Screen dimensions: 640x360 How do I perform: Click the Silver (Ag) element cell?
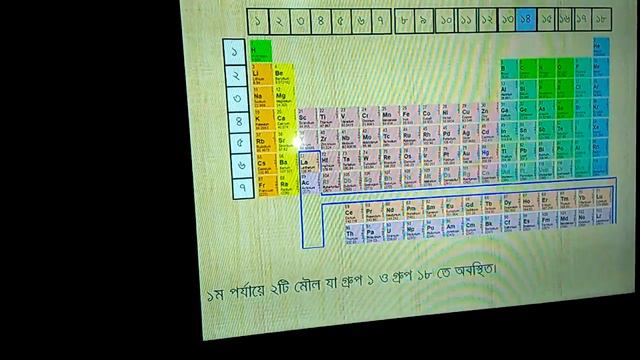(x=470, y=134)
